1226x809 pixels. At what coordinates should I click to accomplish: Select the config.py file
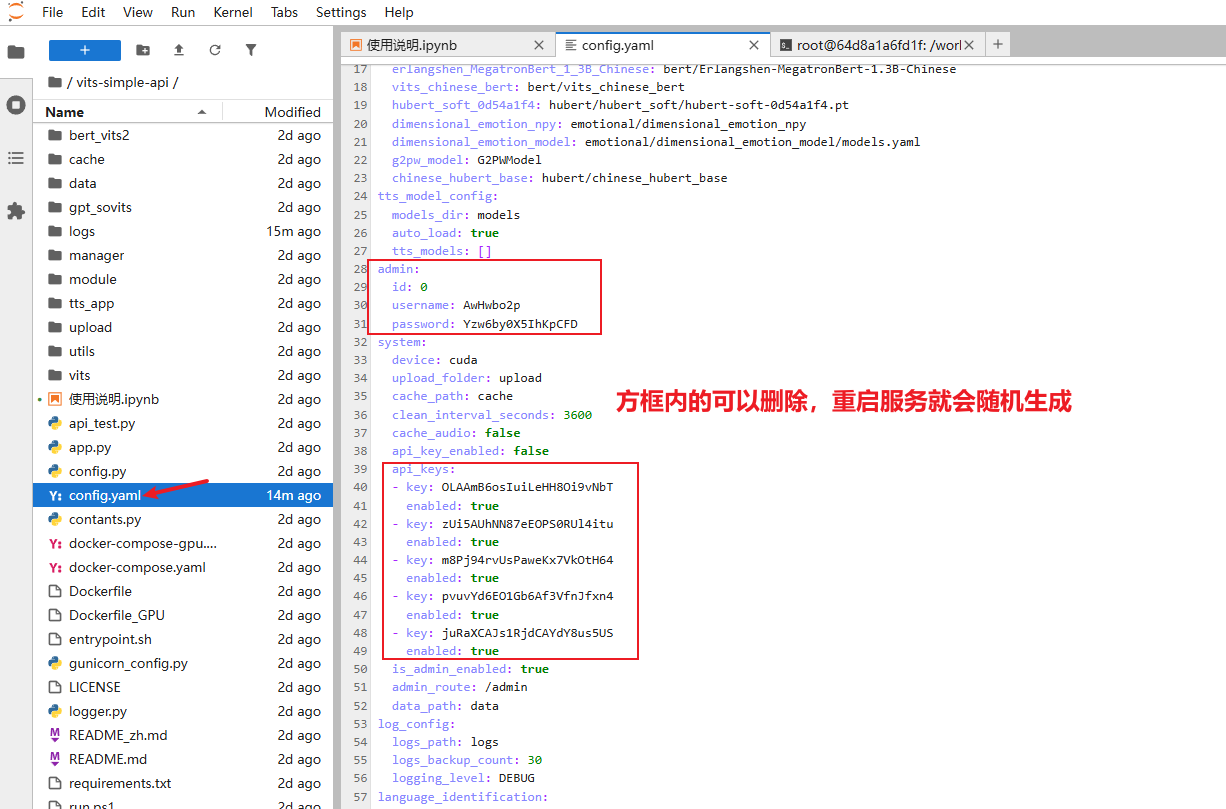click(184, 471)
